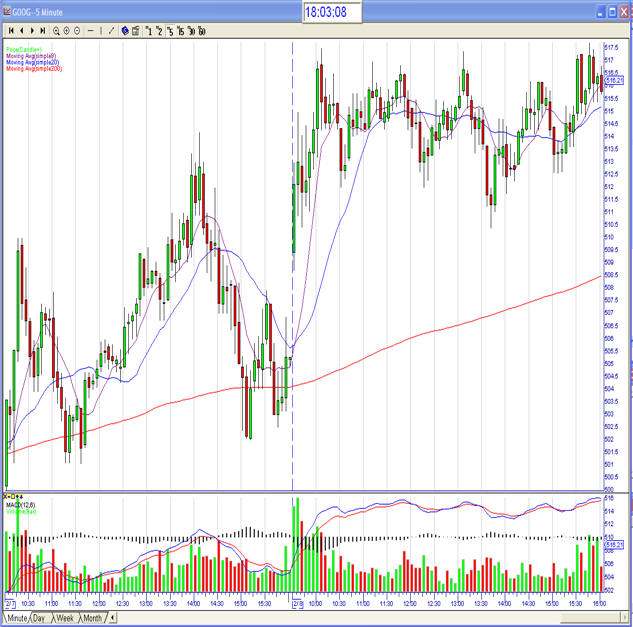Viewport: 633px width, 627px height.
Task: Click the scrollbar right arrow at bottom
Action: click(x=624, y=618)
